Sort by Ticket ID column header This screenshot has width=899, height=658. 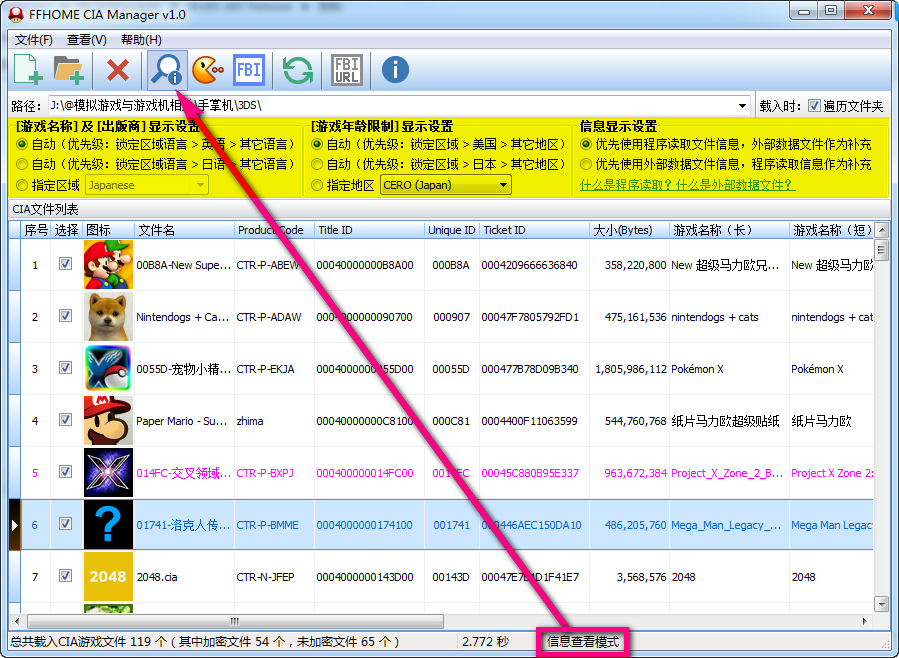pos(534,230)
